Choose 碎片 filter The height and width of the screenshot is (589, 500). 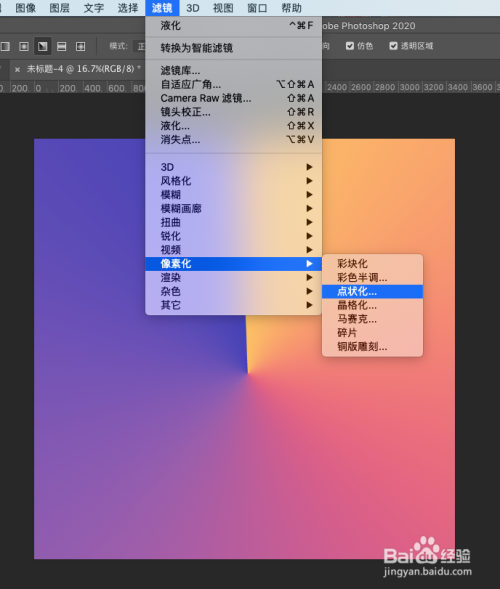372,333
